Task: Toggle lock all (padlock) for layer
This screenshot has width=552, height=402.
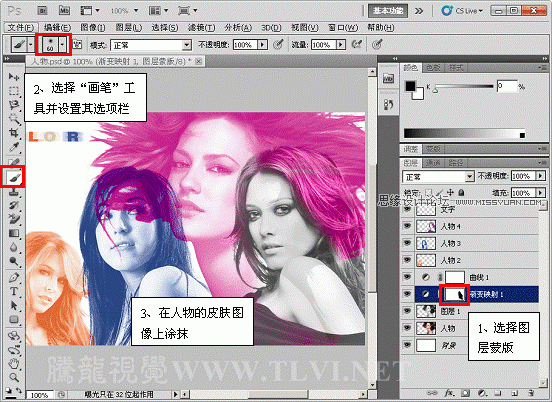Action: pos(462,193)
